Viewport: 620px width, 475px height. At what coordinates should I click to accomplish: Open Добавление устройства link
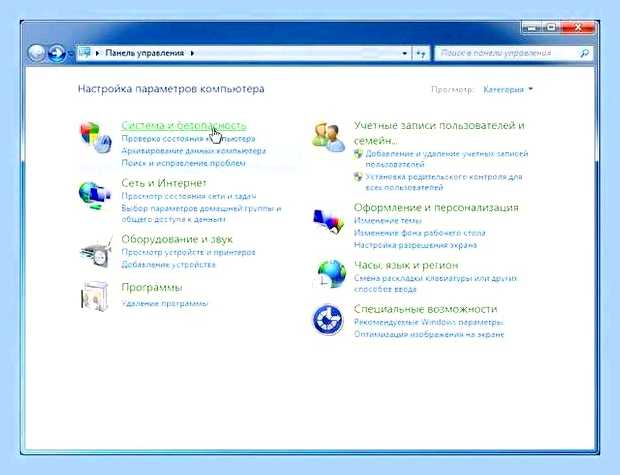(168, 264)
